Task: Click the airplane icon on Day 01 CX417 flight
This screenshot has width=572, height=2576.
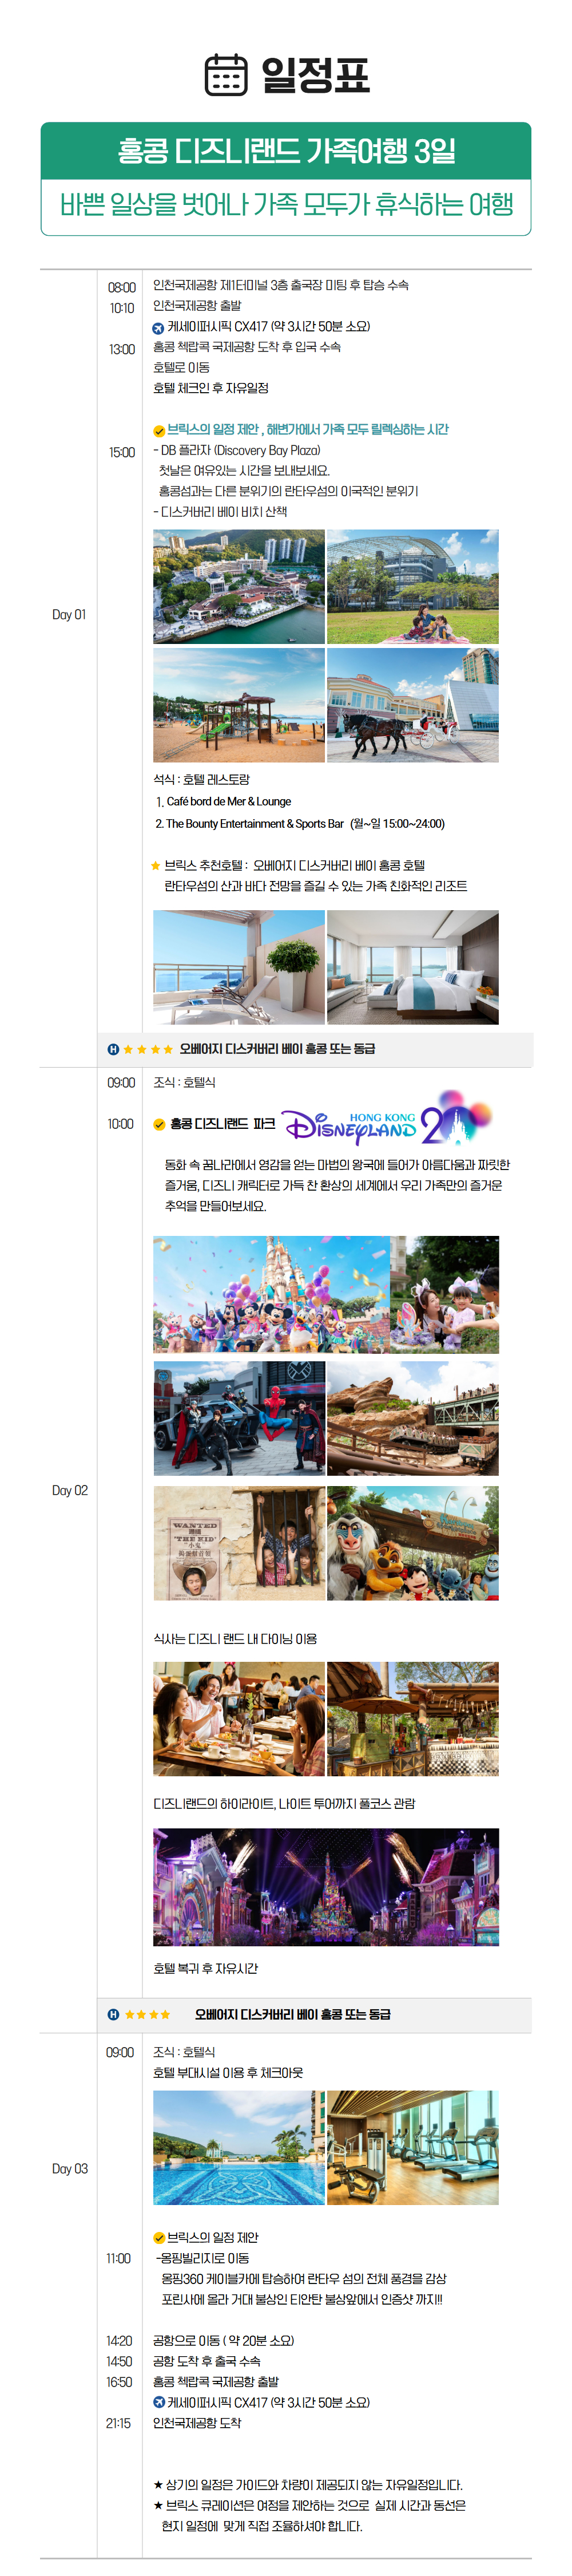Action: click(158, 328)
